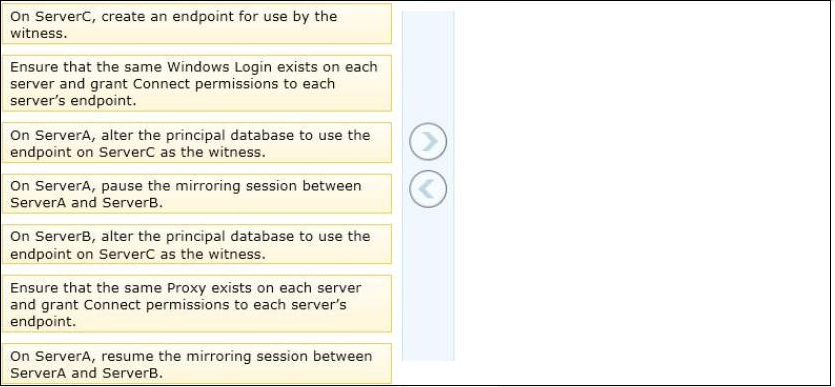Click the right arrow move button
835x387 pixels.
click(428, 142)
